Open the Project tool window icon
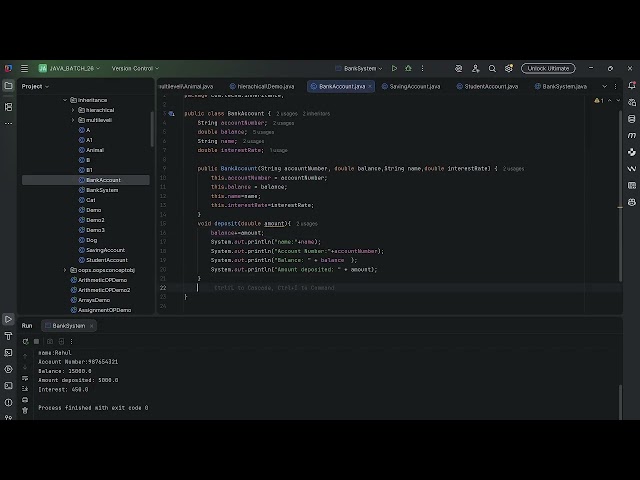 pyautogui.click(x=8, y=86)
